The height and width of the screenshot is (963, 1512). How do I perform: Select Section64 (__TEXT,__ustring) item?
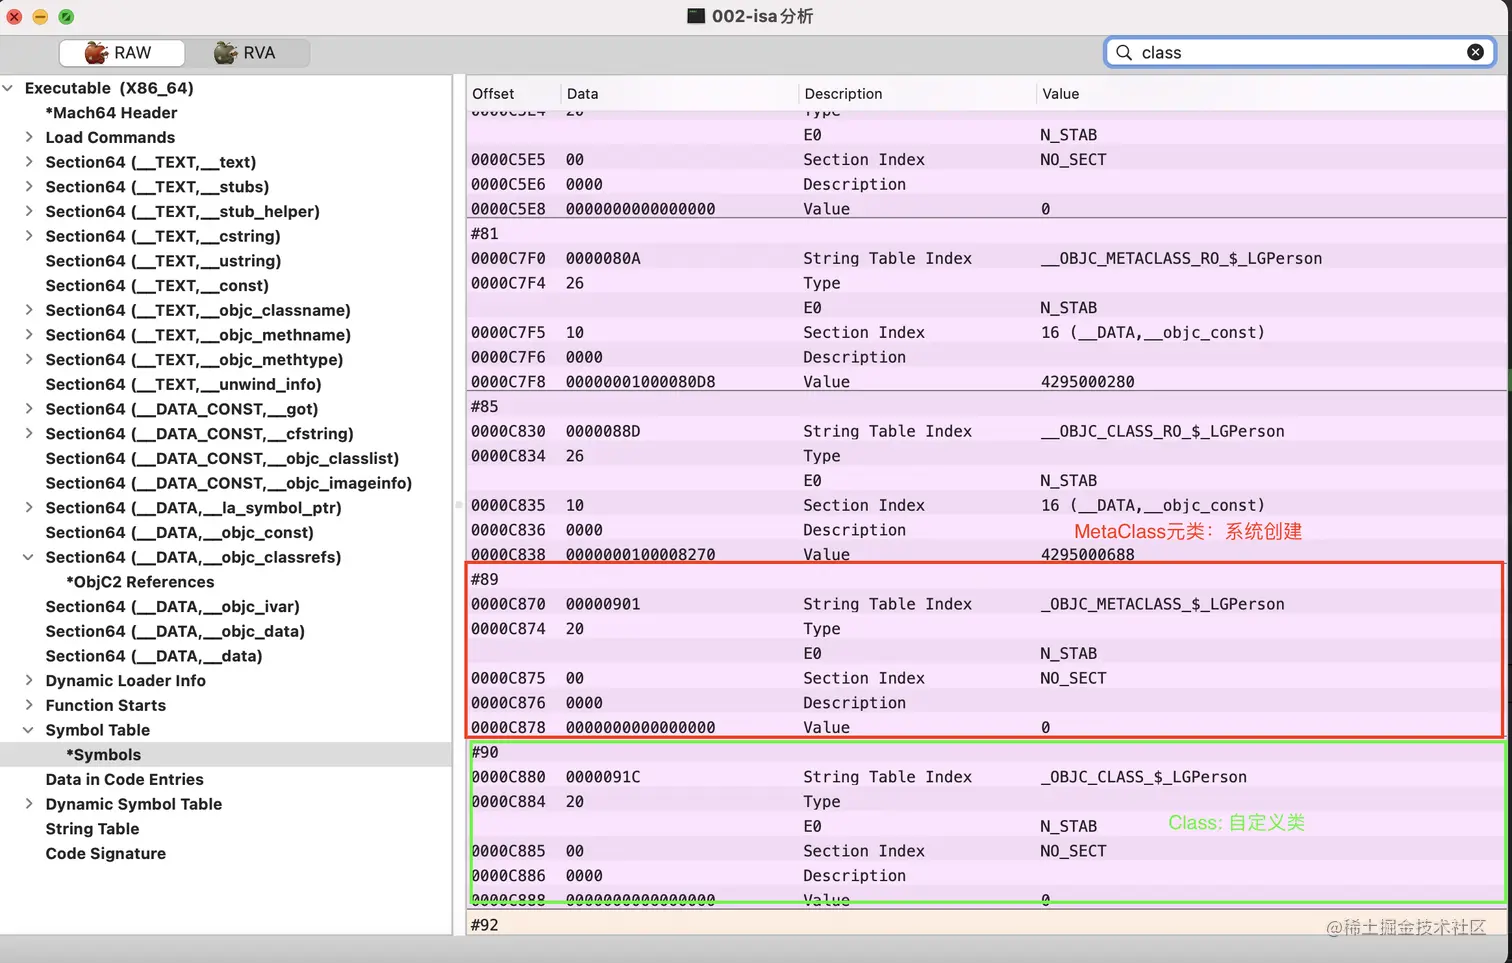coord(163,261)
